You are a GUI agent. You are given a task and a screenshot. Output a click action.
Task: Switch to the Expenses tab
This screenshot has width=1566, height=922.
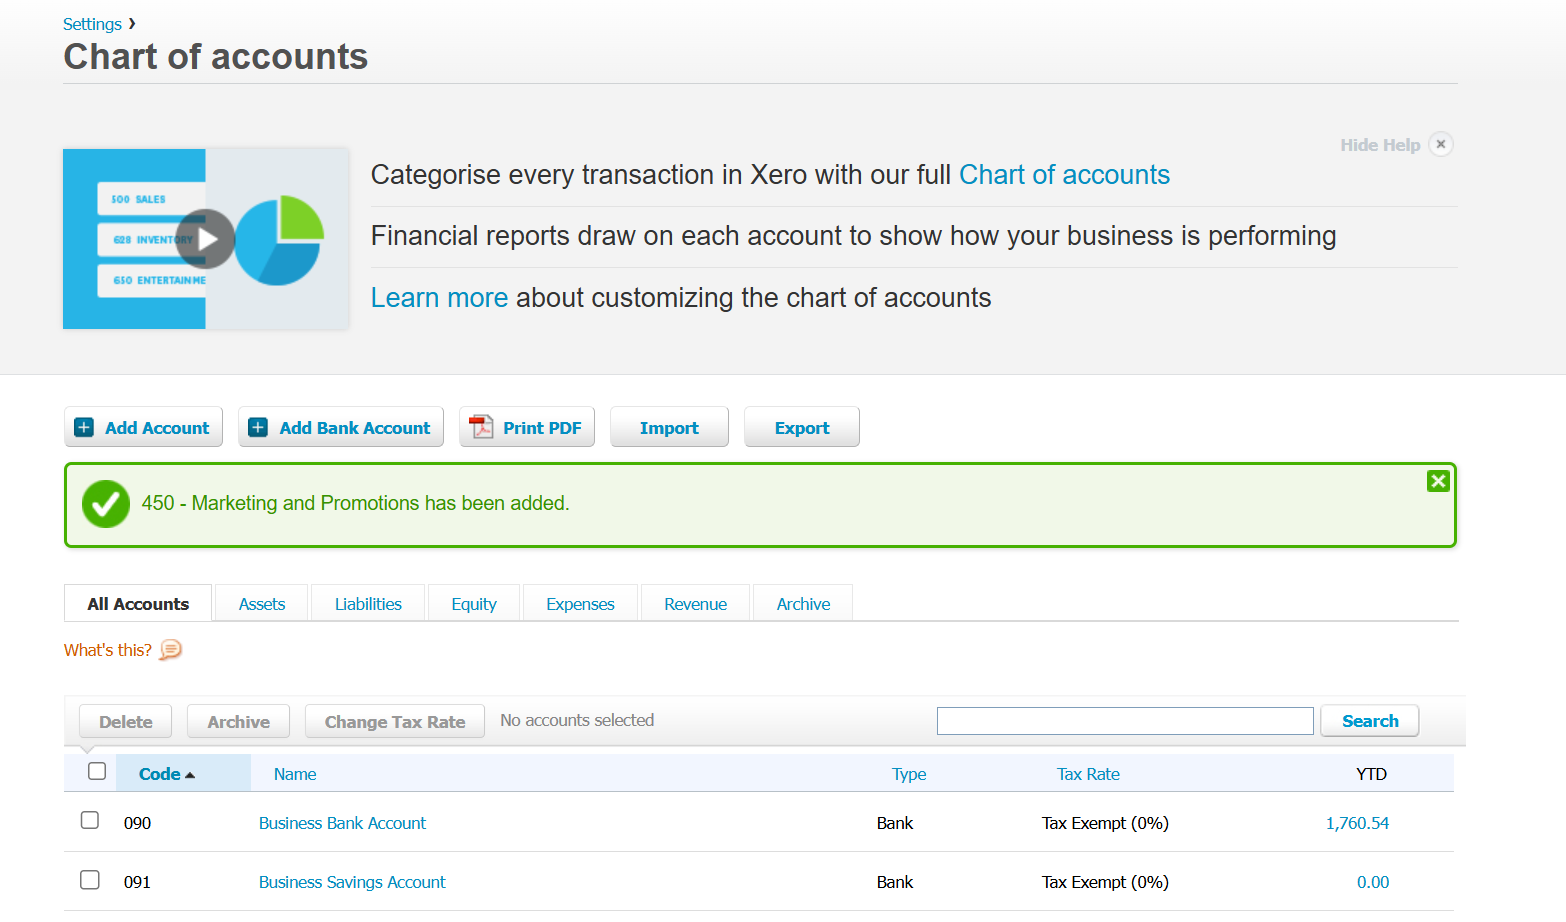tap(580, 603)
